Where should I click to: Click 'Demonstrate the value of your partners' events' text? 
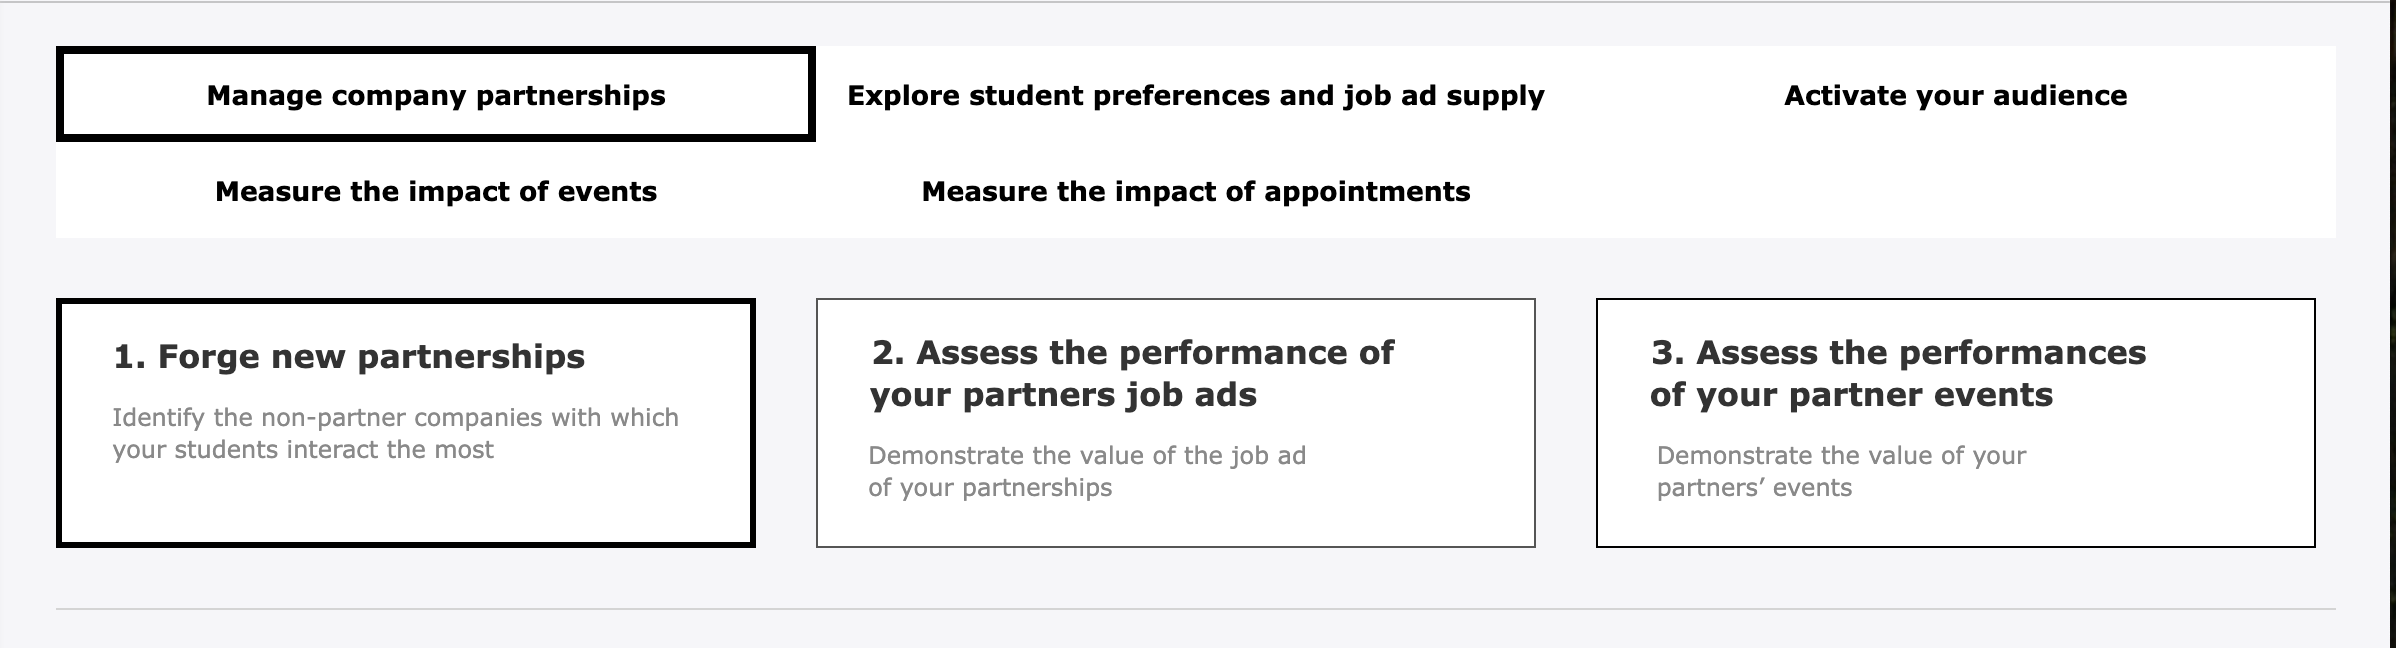coord(1841,455)
